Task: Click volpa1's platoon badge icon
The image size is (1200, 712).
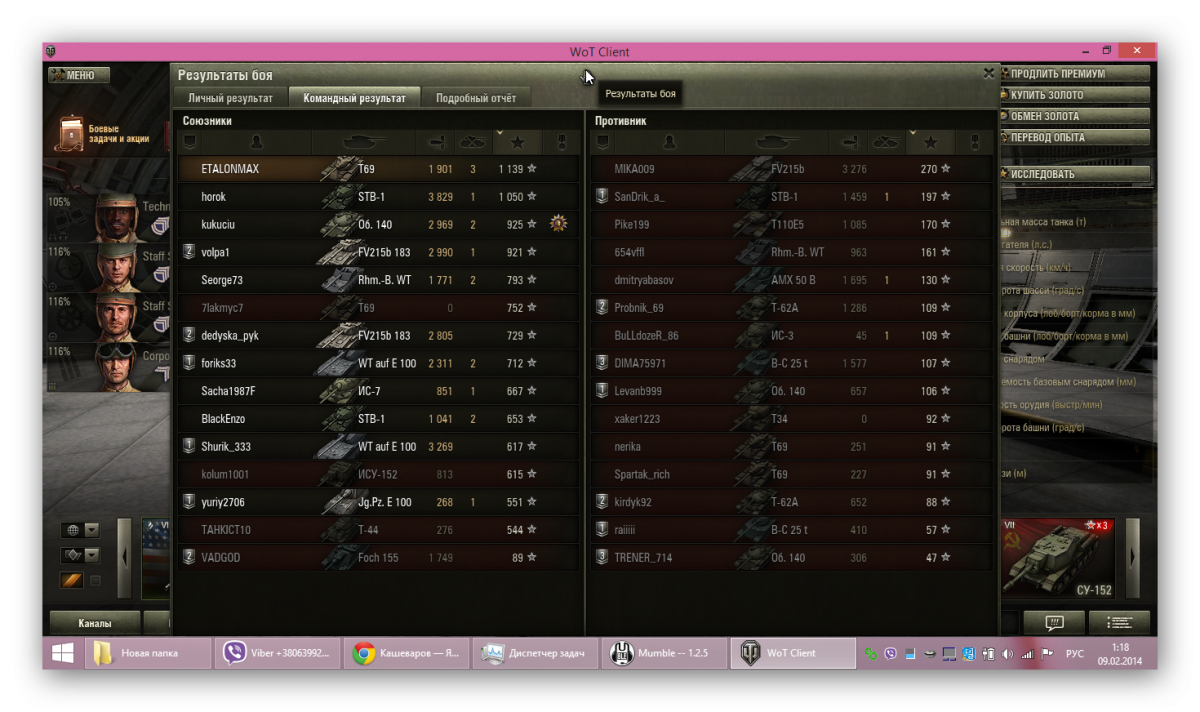Action: tap(188, 252)
